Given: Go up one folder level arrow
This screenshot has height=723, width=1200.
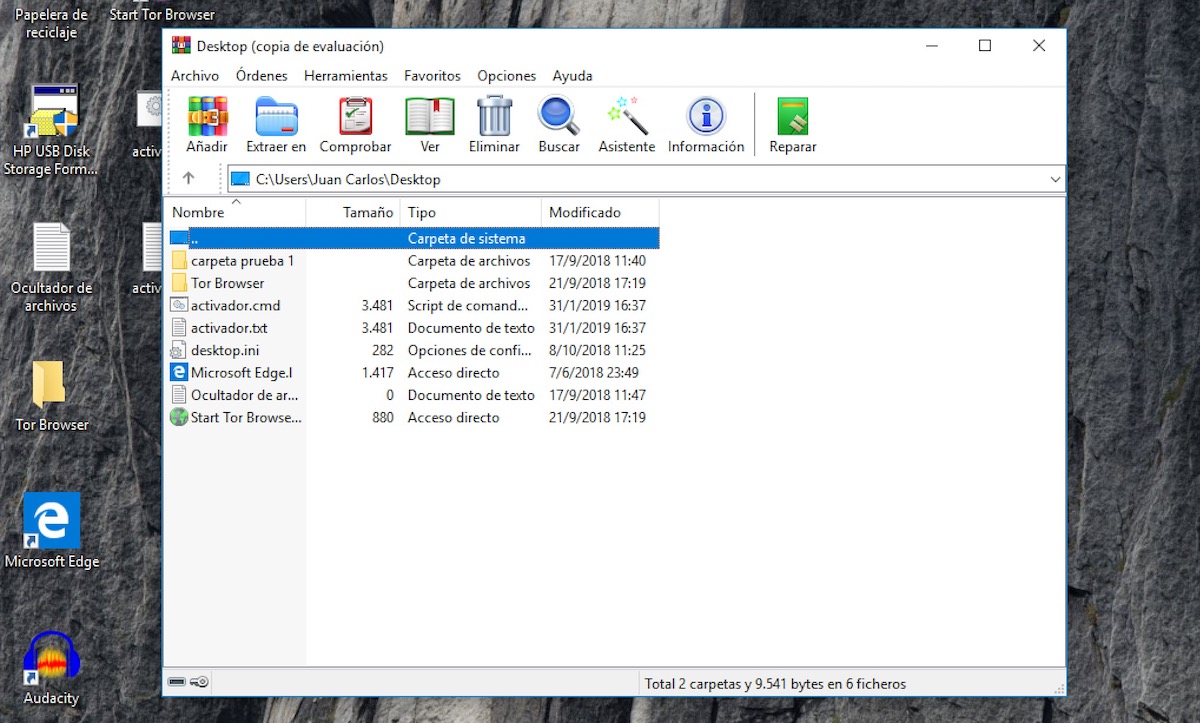Looking at the screenshot, I should (x=188, y=179).
